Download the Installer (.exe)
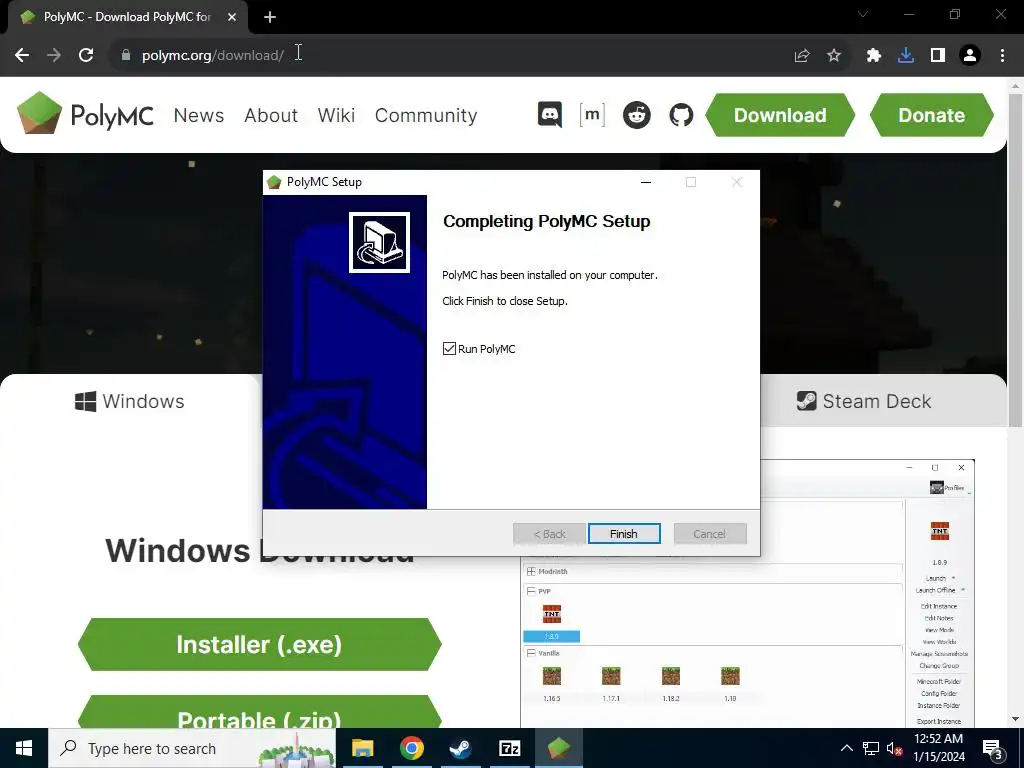 pos(259,645)
